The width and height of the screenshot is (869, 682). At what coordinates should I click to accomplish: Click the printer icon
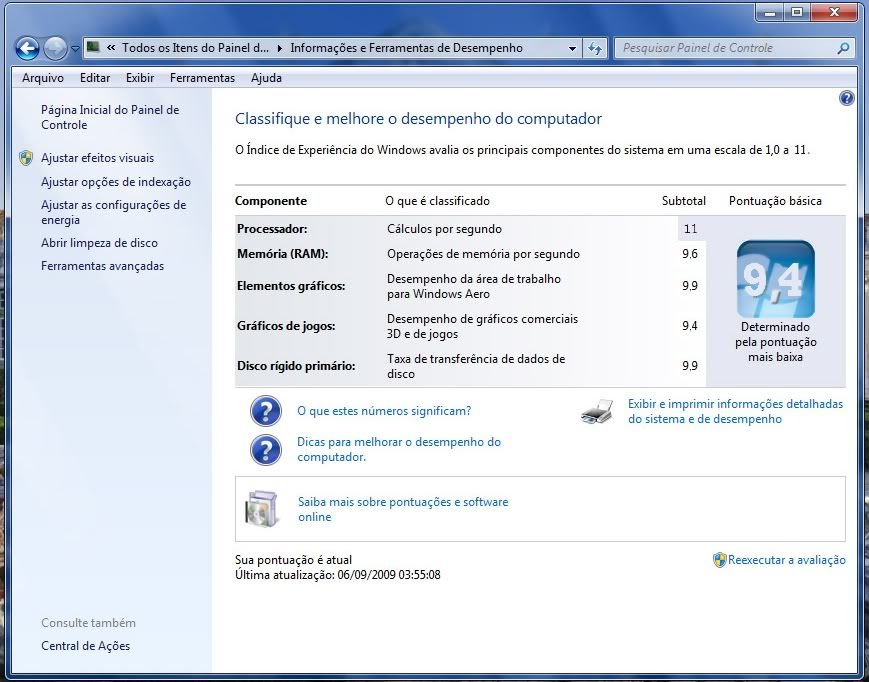tap(597, 412)
